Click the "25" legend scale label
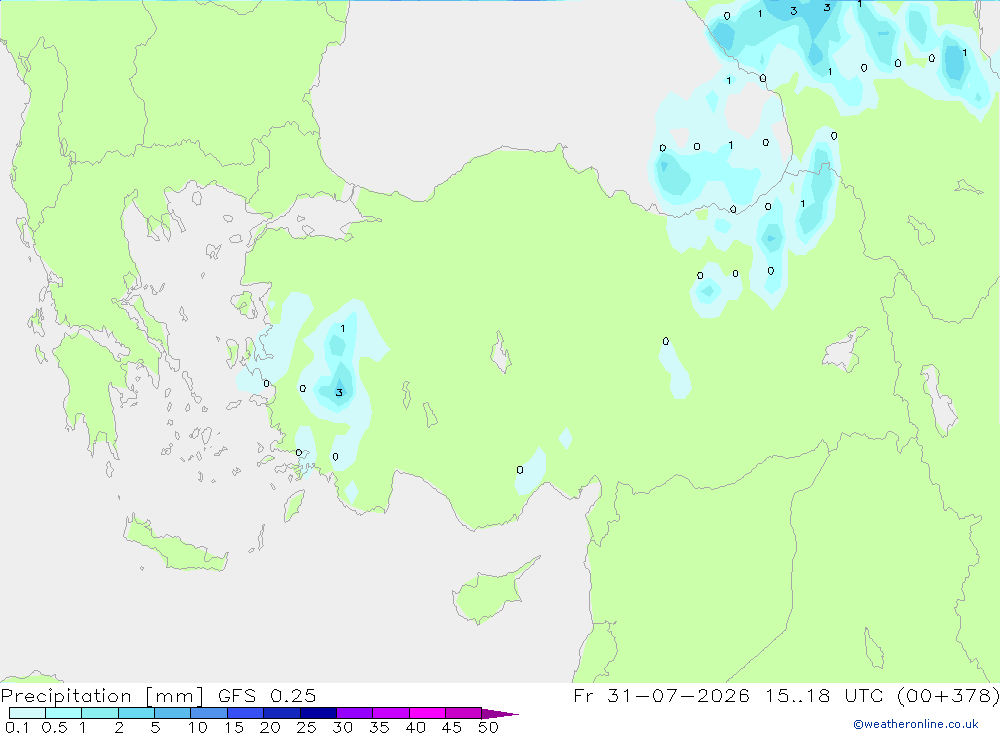This screenshot has width=1000, height=733. 307,727
